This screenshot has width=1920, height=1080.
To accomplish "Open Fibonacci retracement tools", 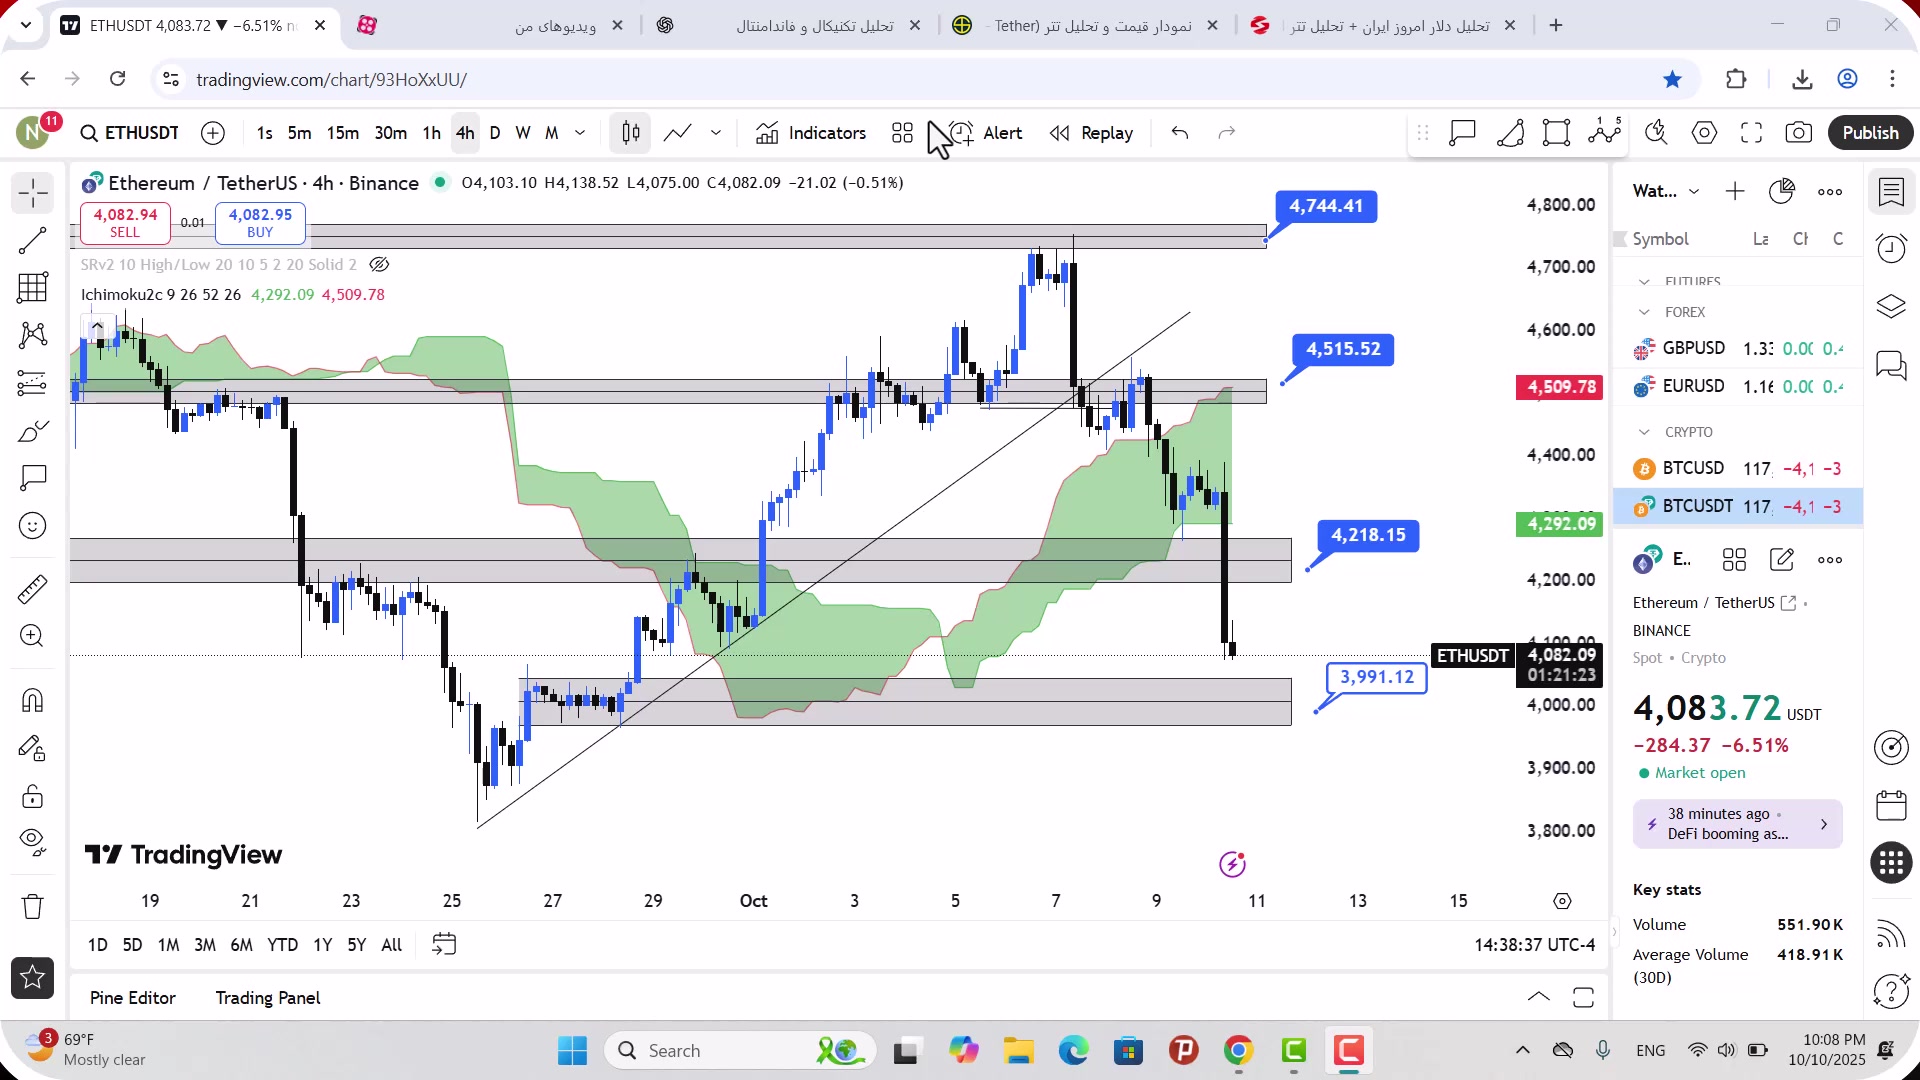I will click(33, 288).
